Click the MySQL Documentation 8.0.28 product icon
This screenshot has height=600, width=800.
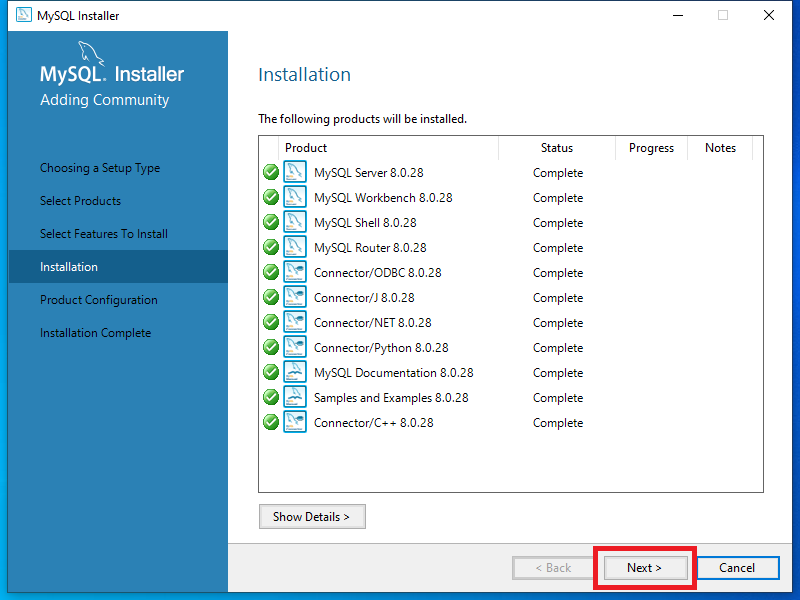295,372
